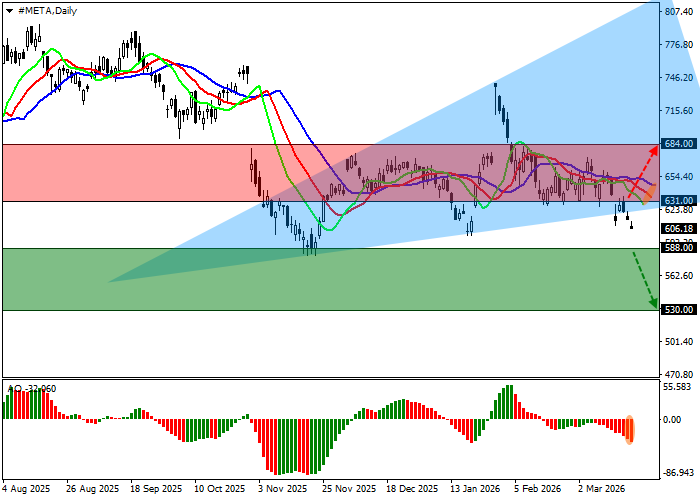The height and width of the screenshot is (500, 700).
Task: Click the 13 Jan 2026 date label
Action: point(473,489)
